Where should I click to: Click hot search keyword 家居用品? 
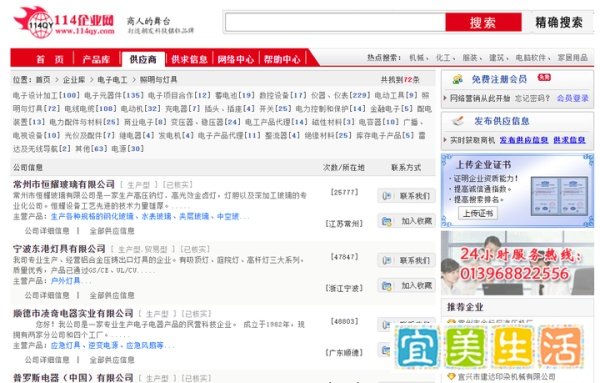tap(572, 58)
